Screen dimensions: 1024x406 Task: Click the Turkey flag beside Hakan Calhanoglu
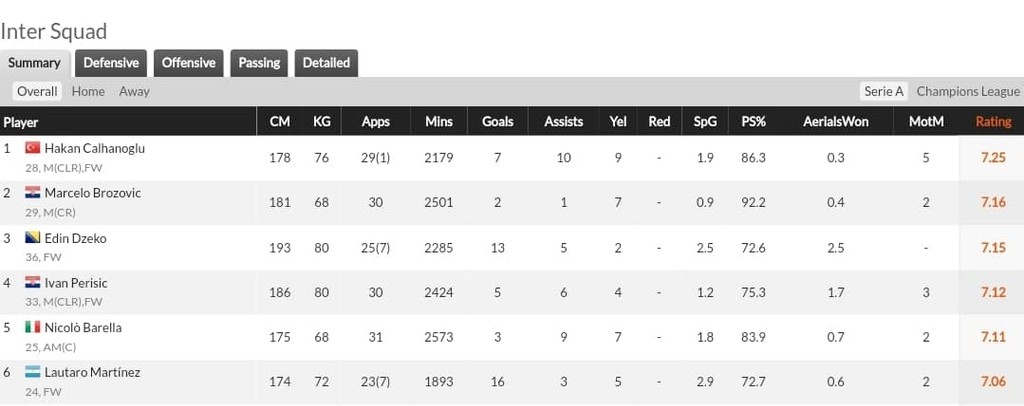[32, 148]
